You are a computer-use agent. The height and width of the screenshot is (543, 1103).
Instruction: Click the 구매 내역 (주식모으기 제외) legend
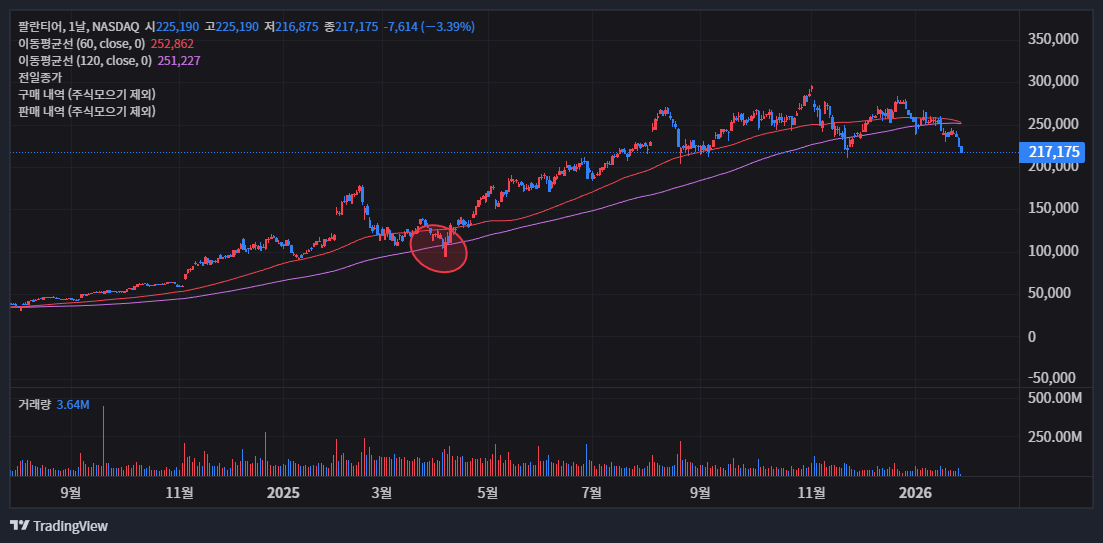pos(86,94)
